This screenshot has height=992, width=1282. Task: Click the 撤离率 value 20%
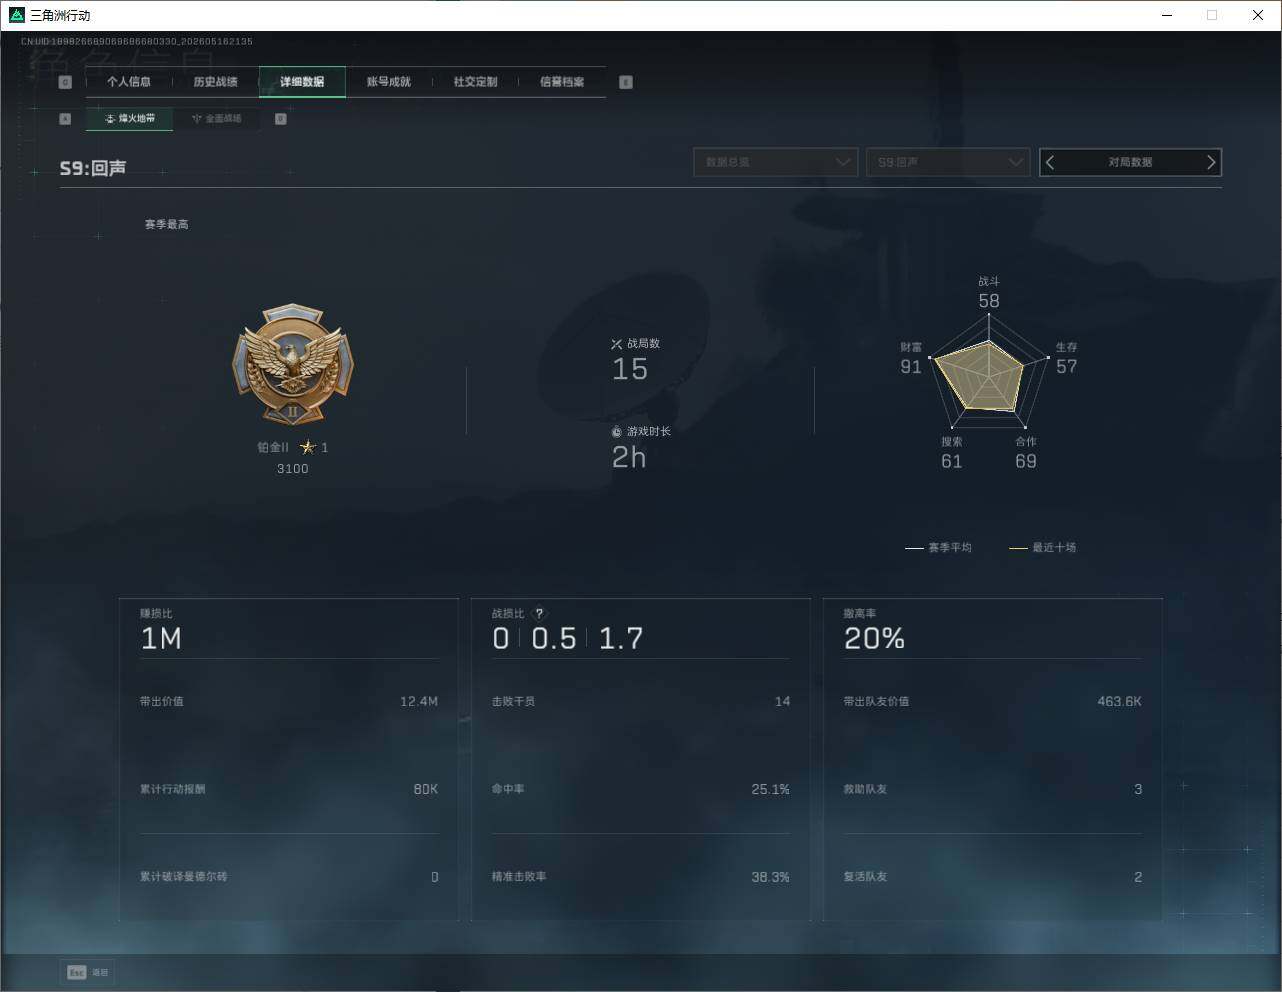point(874,639)
